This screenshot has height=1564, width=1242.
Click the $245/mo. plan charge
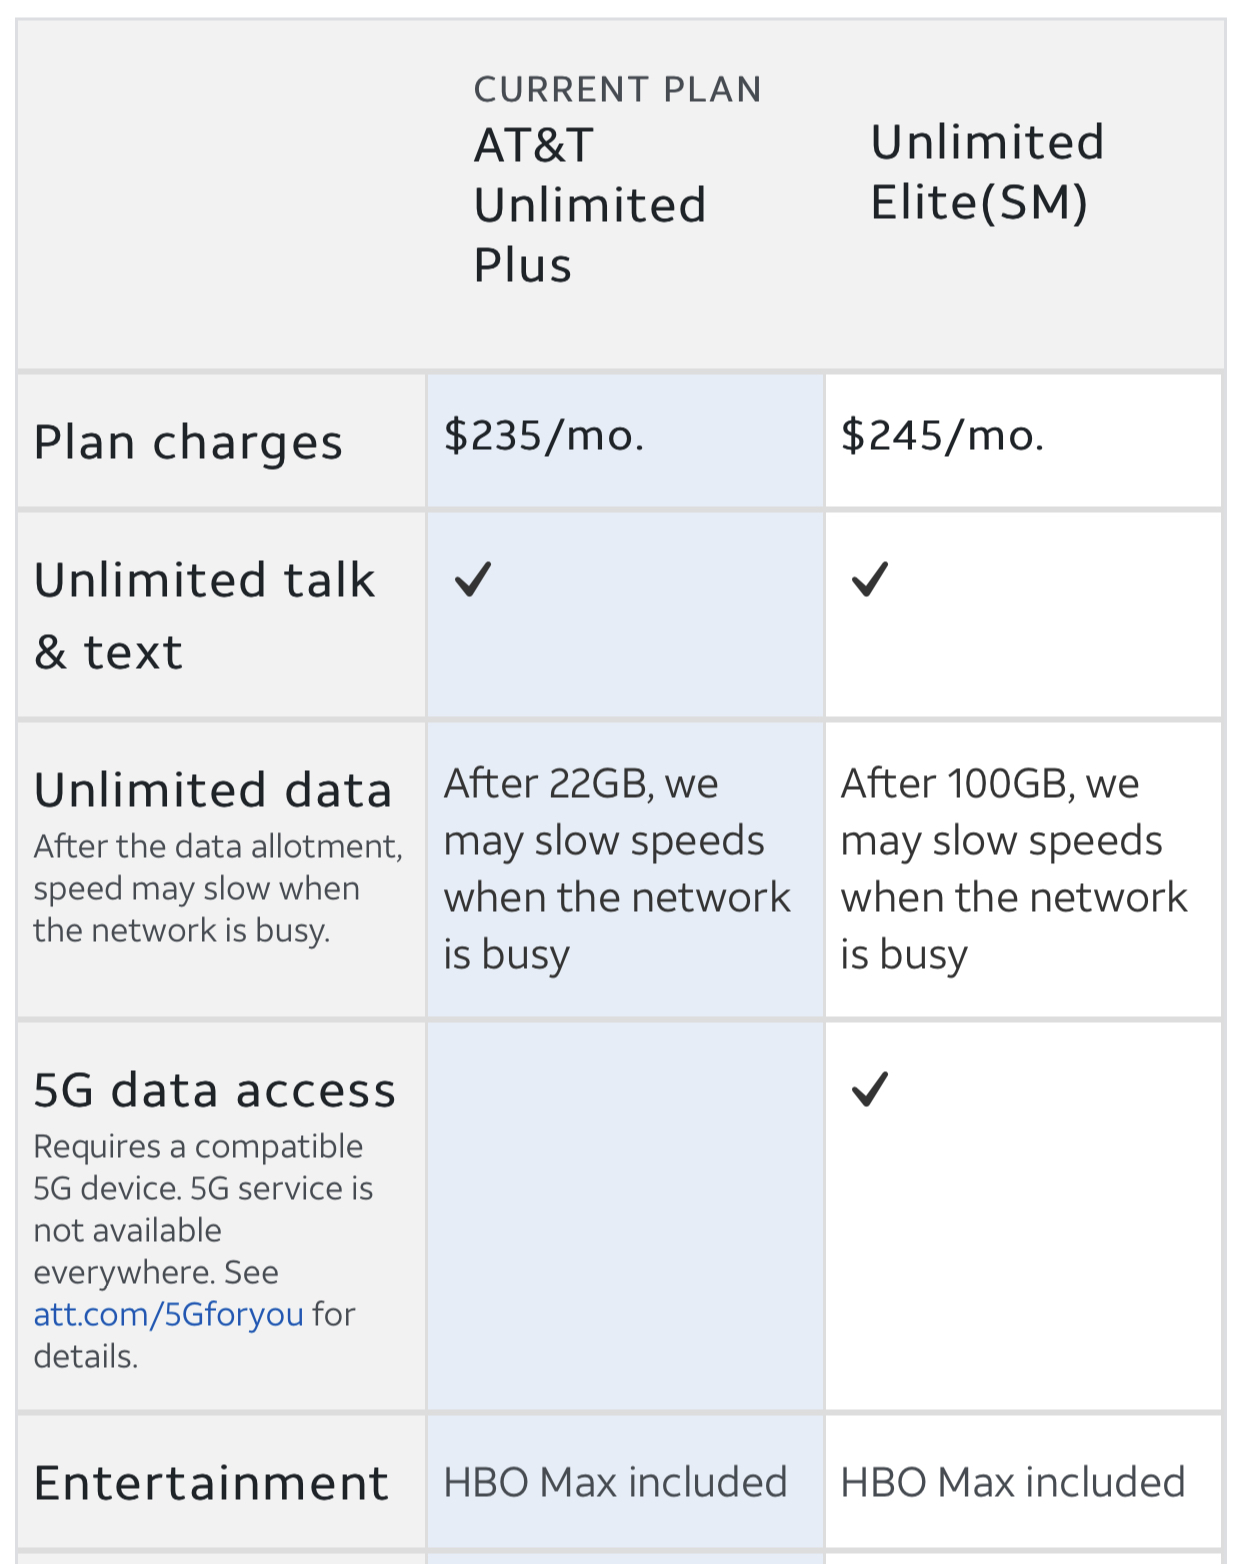[x=942, y=436]
